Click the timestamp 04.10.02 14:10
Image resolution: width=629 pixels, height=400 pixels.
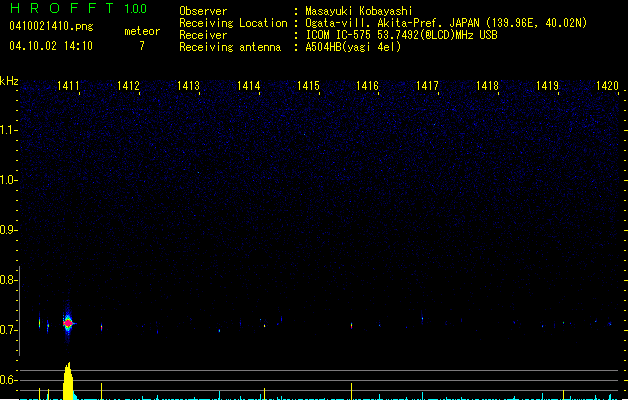[51, 46]
